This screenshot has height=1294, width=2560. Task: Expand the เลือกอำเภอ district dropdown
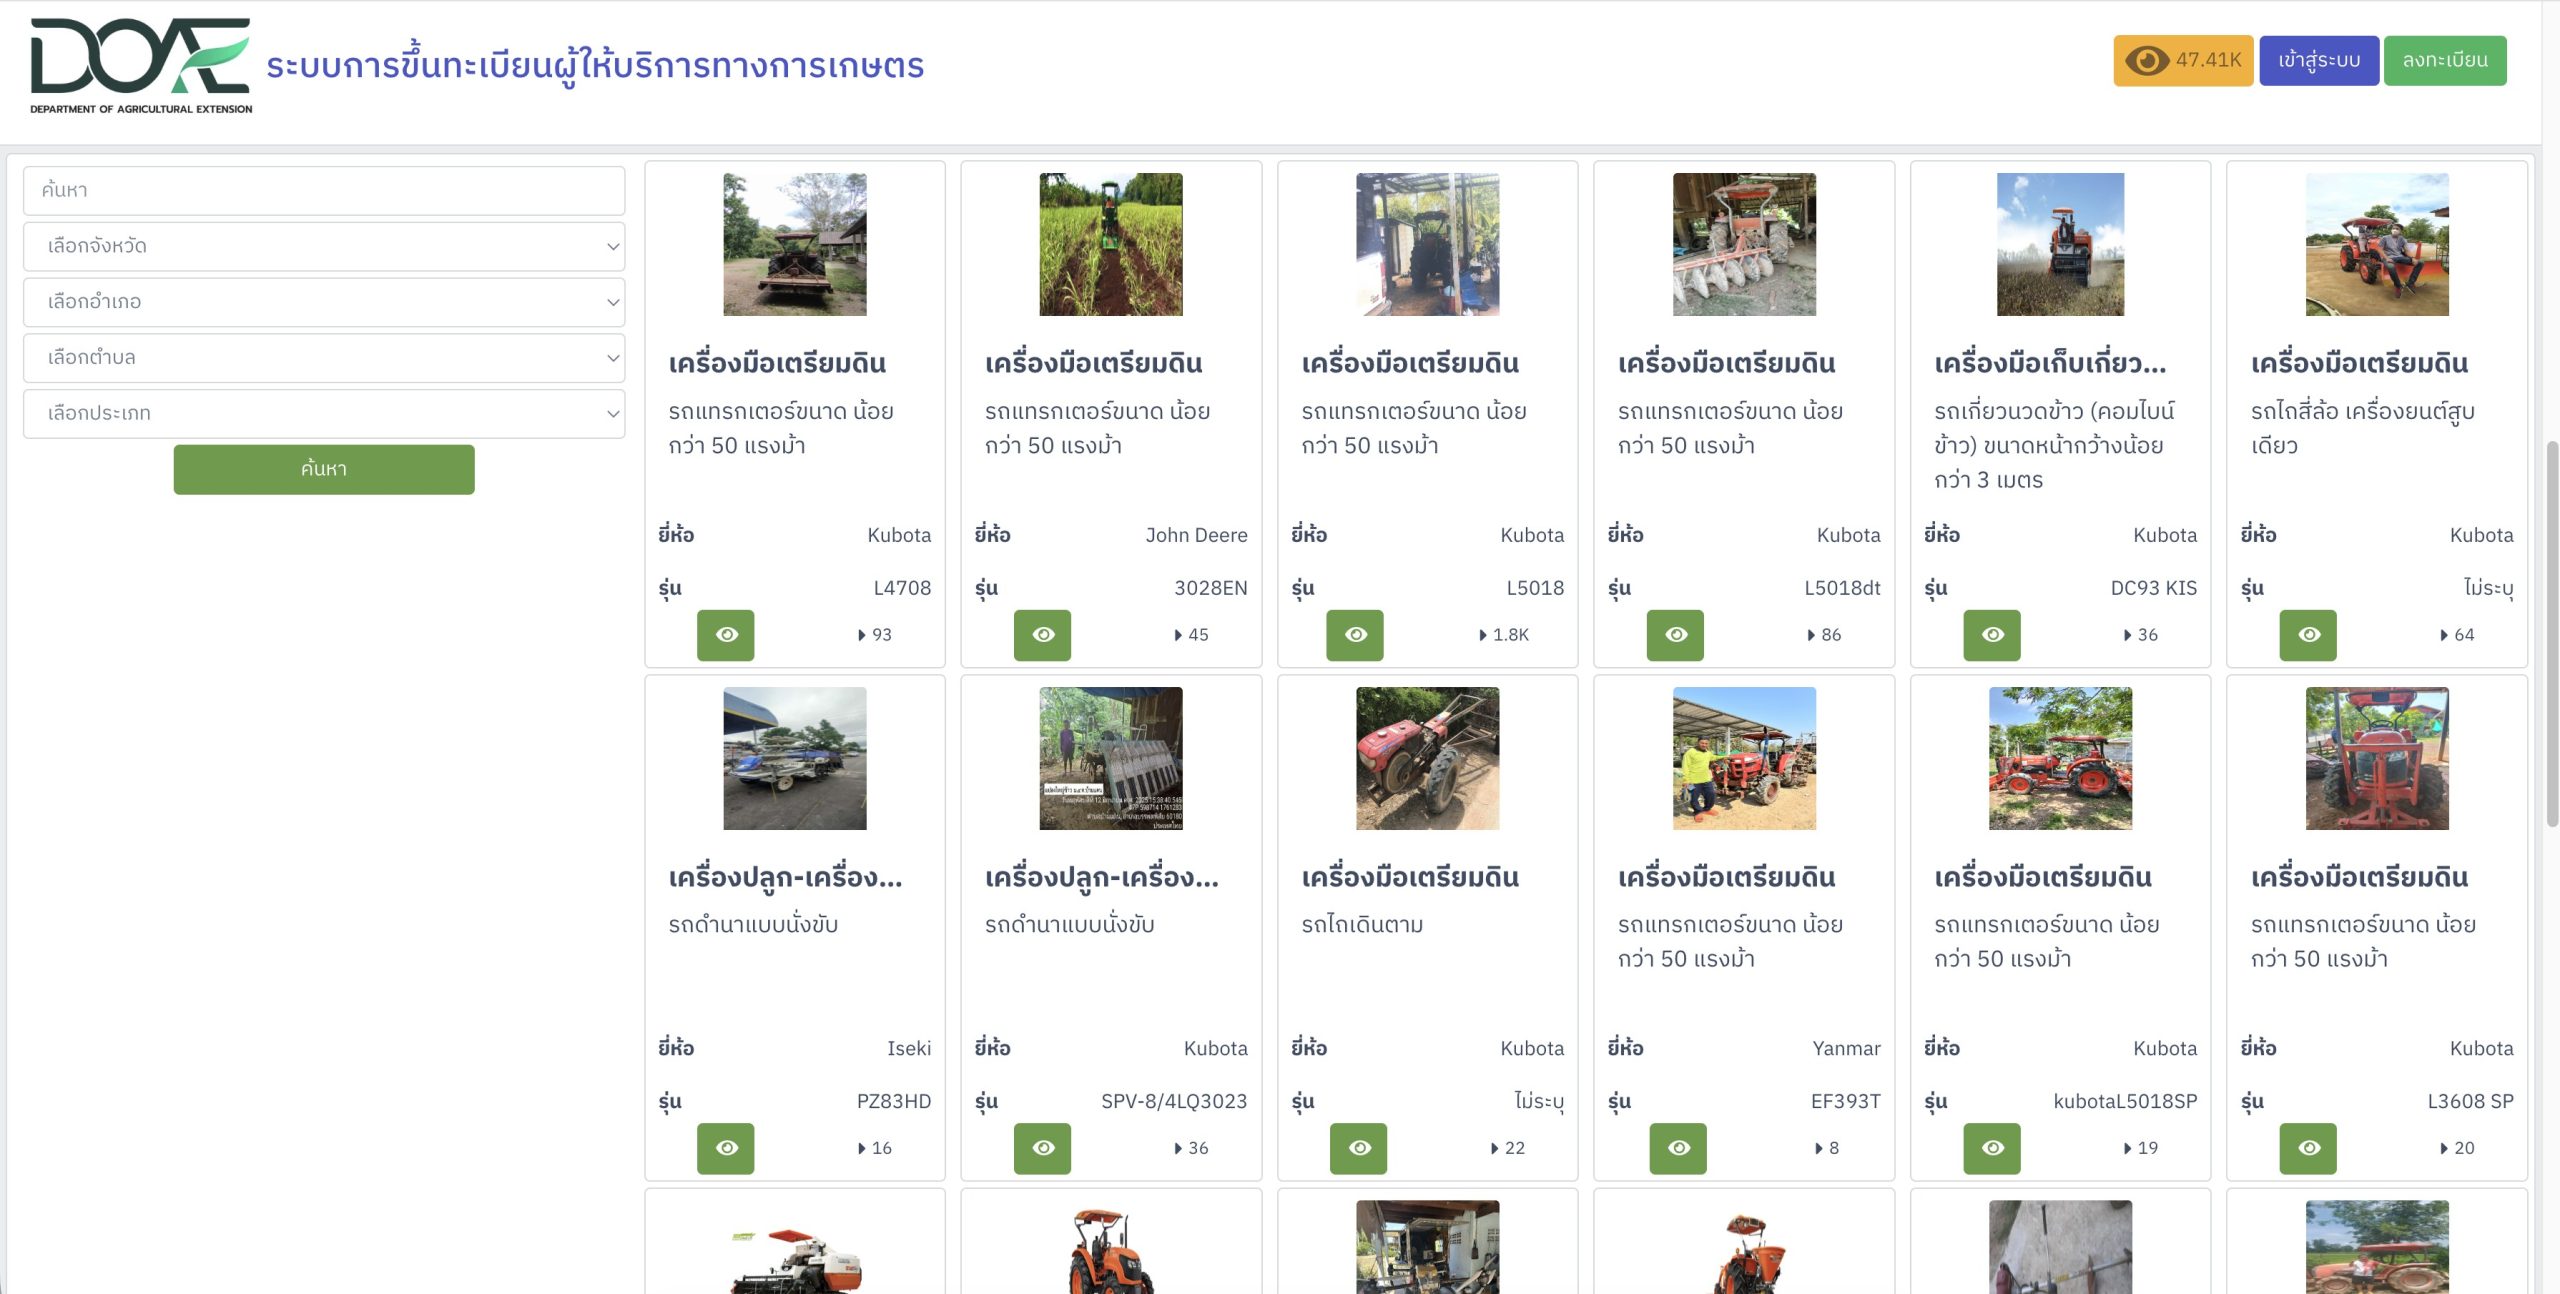(x=324, y=302)
